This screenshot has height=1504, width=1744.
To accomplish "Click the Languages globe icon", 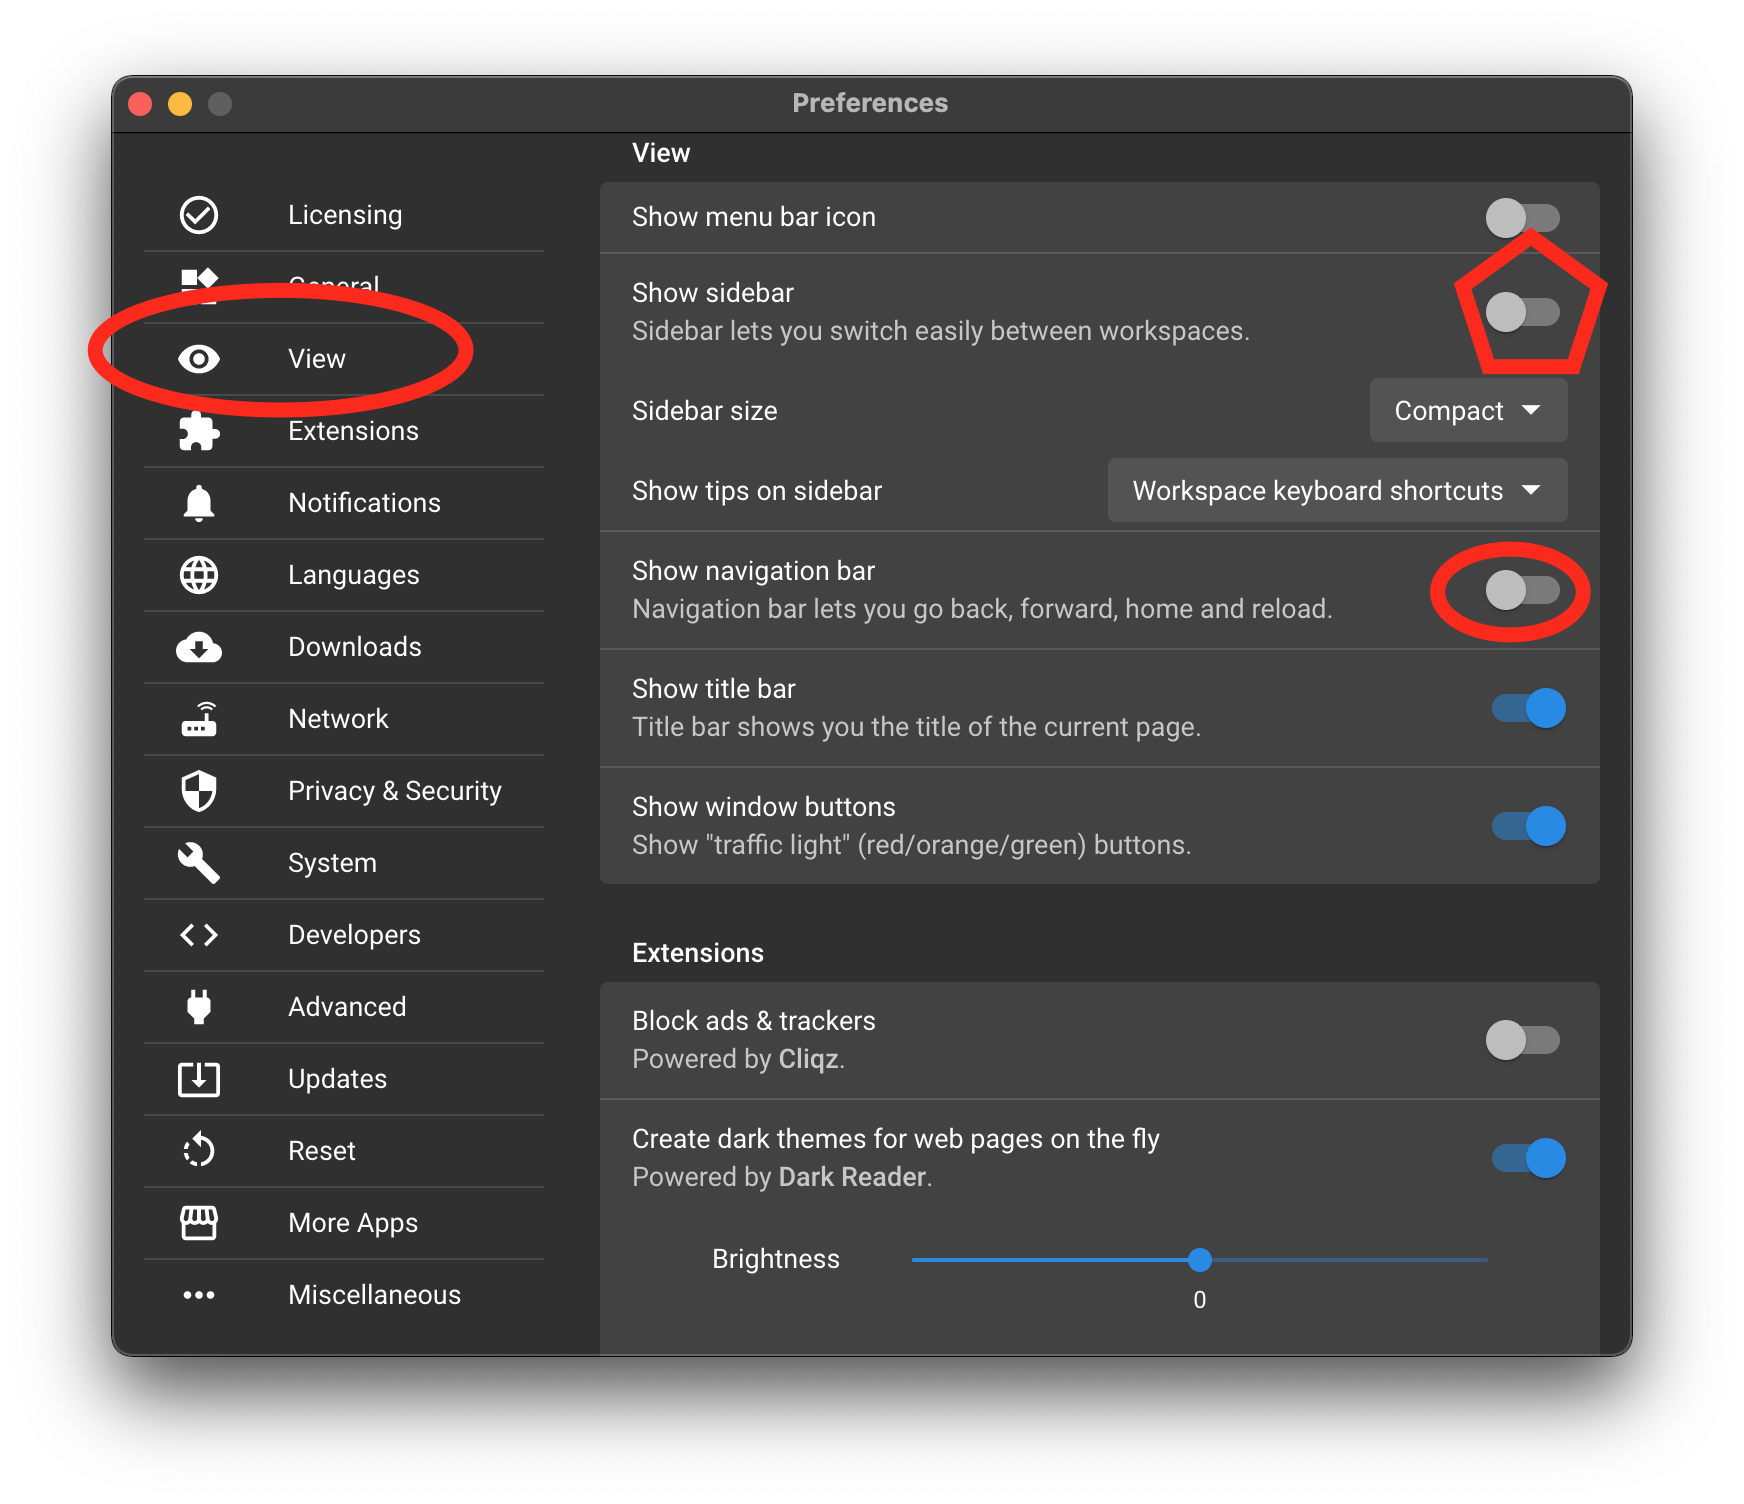I will pos(199,575).
